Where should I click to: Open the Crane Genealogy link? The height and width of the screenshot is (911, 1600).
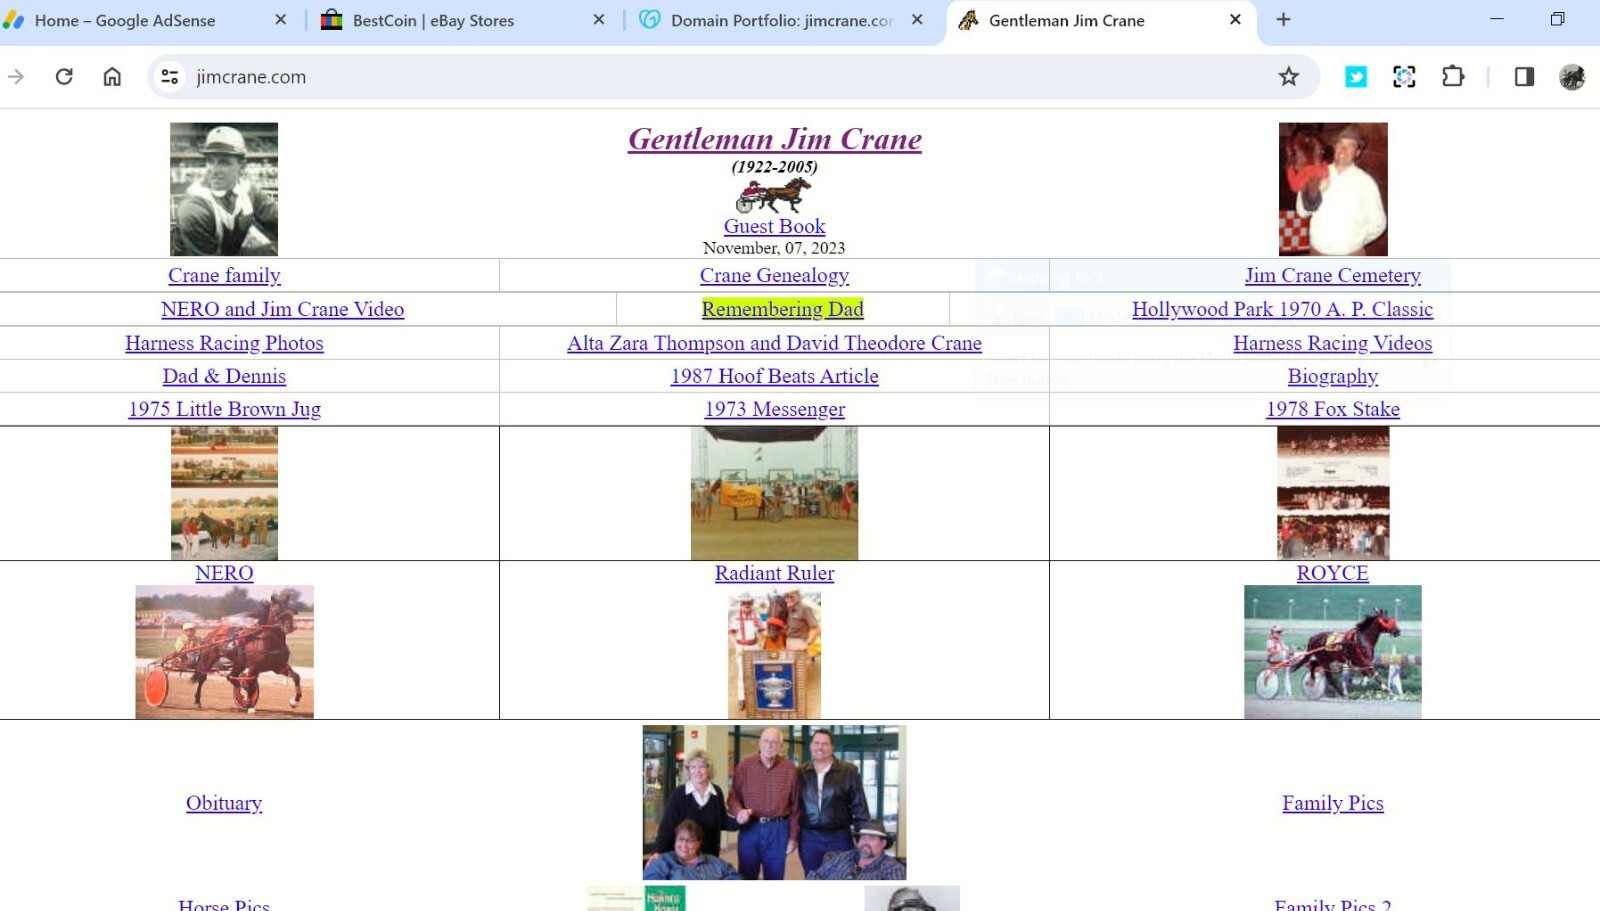click(774, 275)
